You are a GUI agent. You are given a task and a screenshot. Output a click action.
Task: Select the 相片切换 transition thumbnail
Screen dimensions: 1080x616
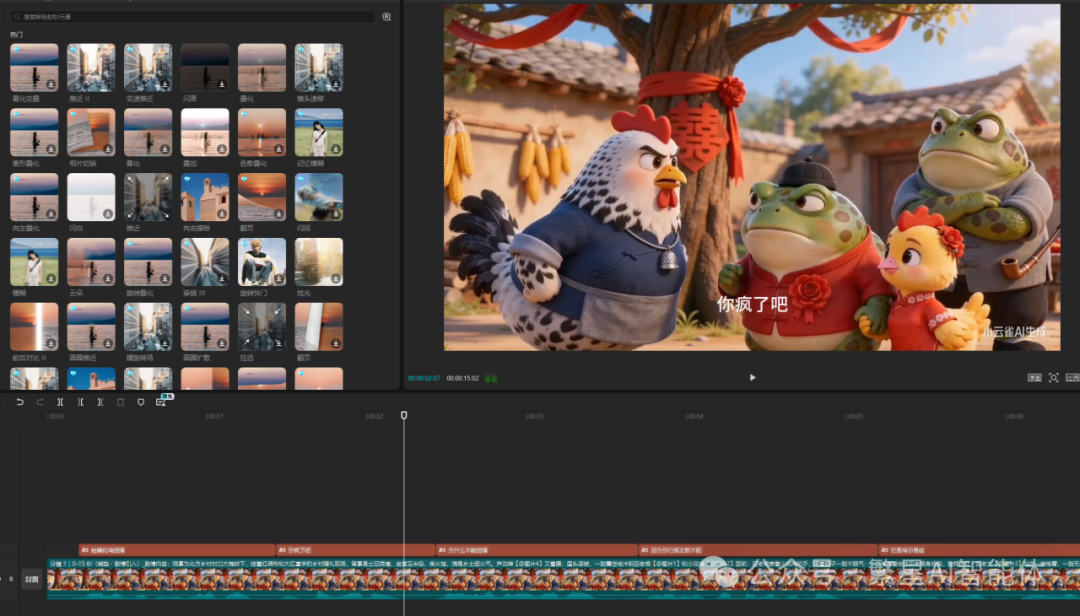click(91, 133)
